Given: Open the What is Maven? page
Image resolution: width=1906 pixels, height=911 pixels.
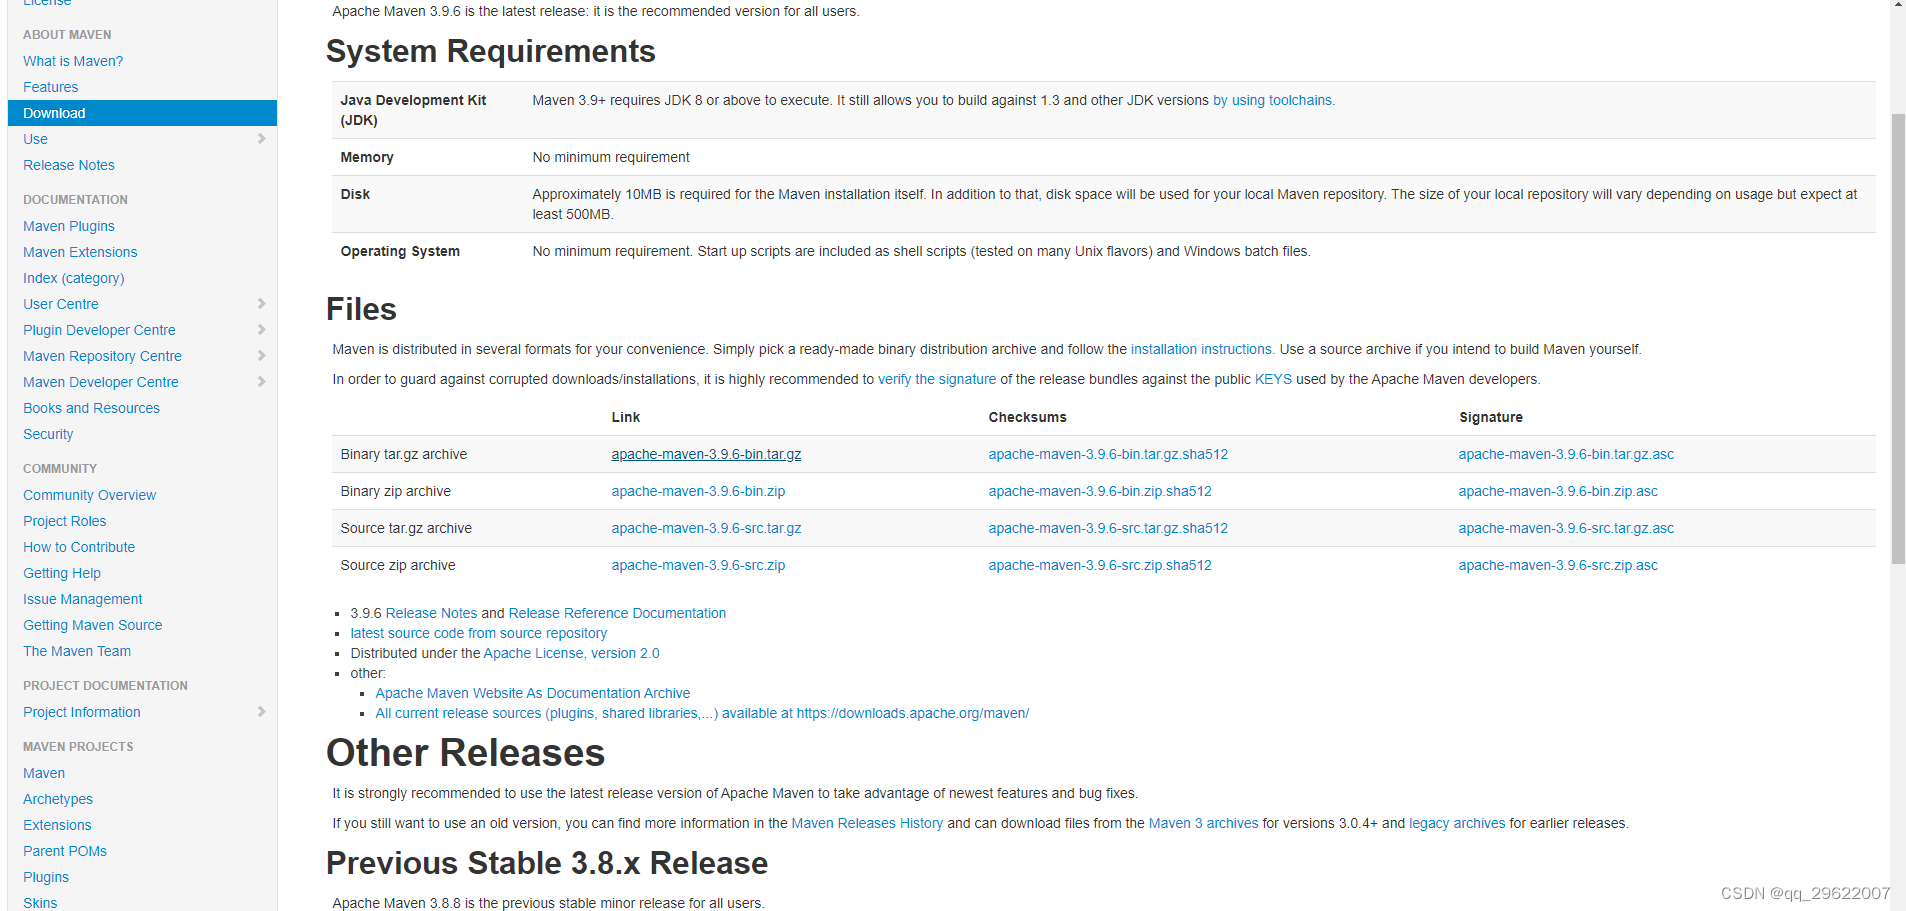Looking at the screenshot, I should 73,61.
